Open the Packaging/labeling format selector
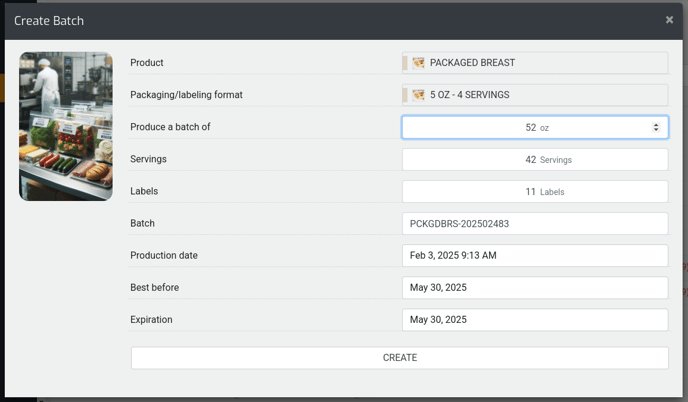 pos(535,95)
